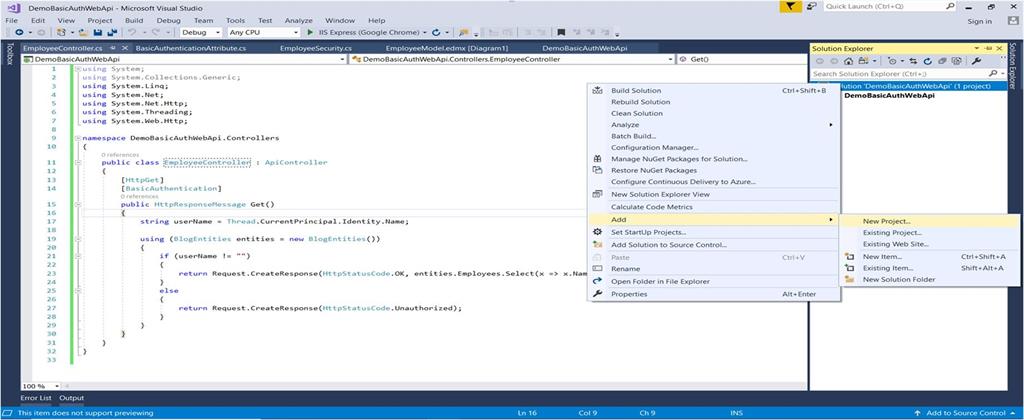Switch to BasicAuthenticationAttribute.cs tab
This screenshot has width=1024, height=420.
(x=190, y=48)
